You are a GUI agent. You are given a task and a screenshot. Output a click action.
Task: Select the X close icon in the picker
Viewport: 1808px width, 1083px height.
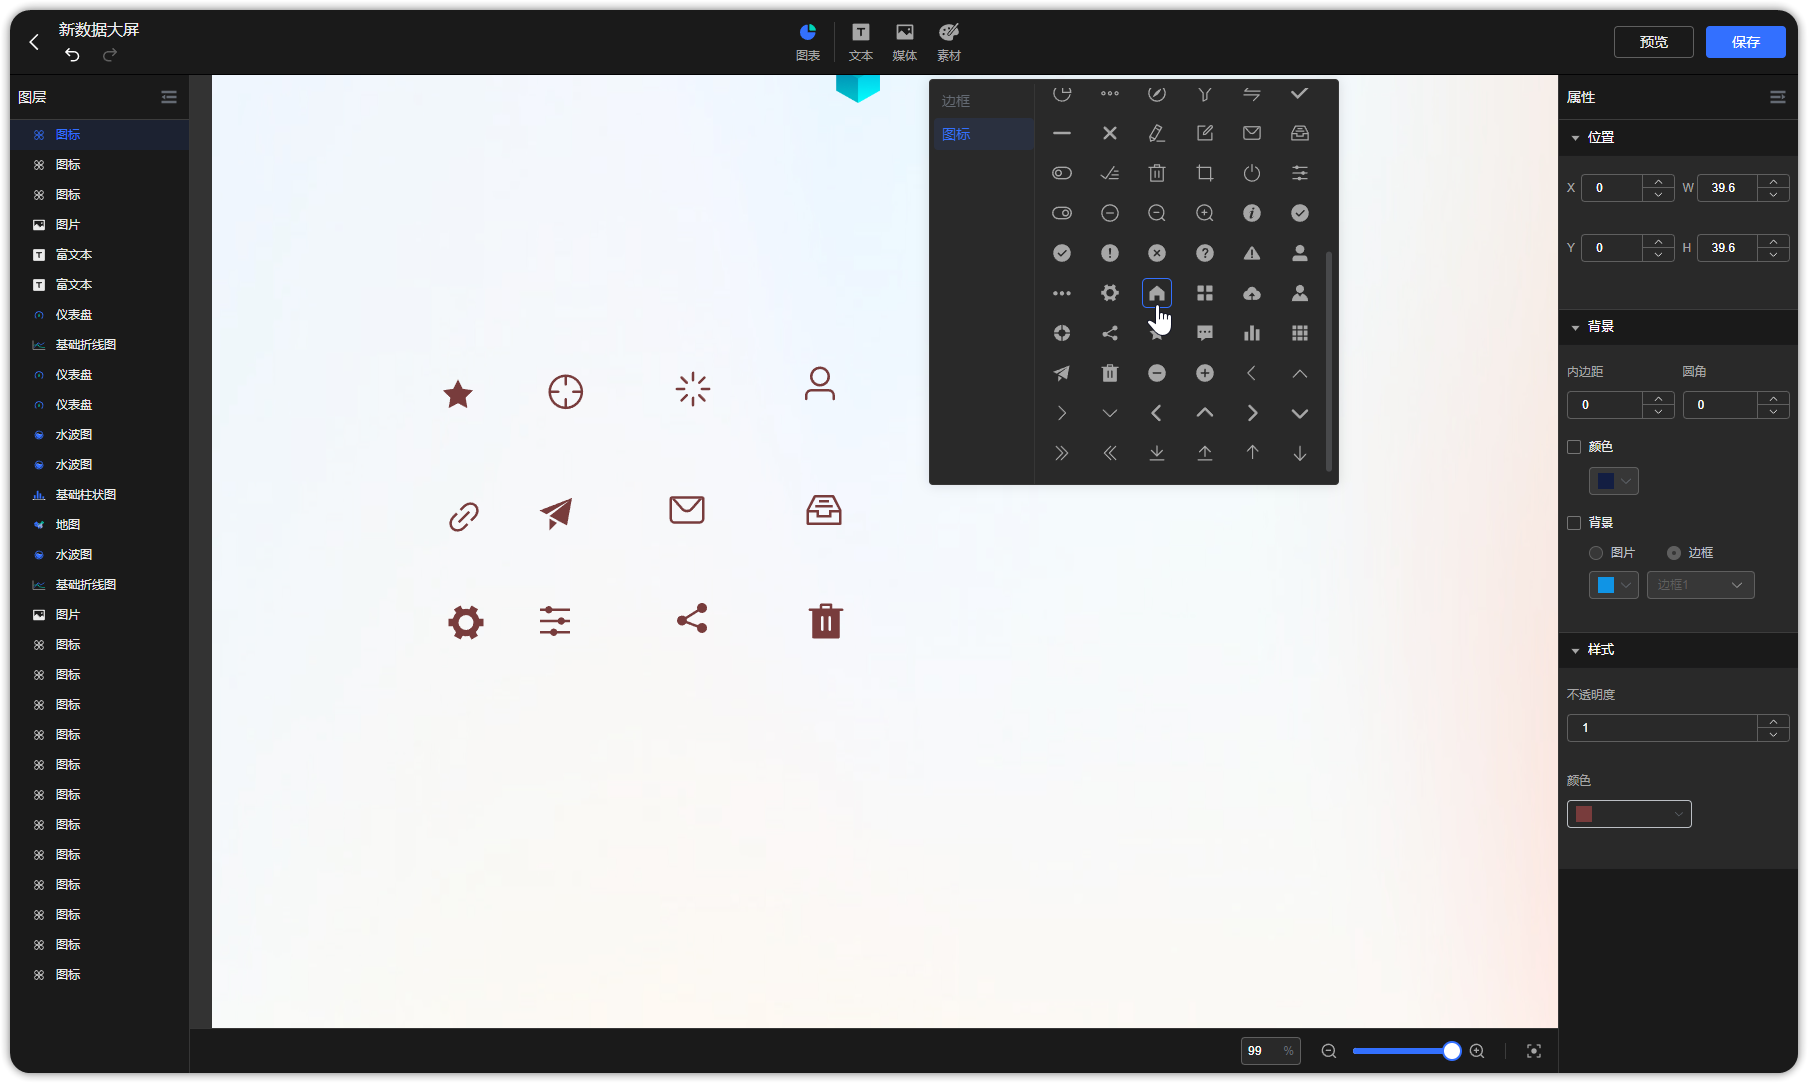(x=1109, y=133)
